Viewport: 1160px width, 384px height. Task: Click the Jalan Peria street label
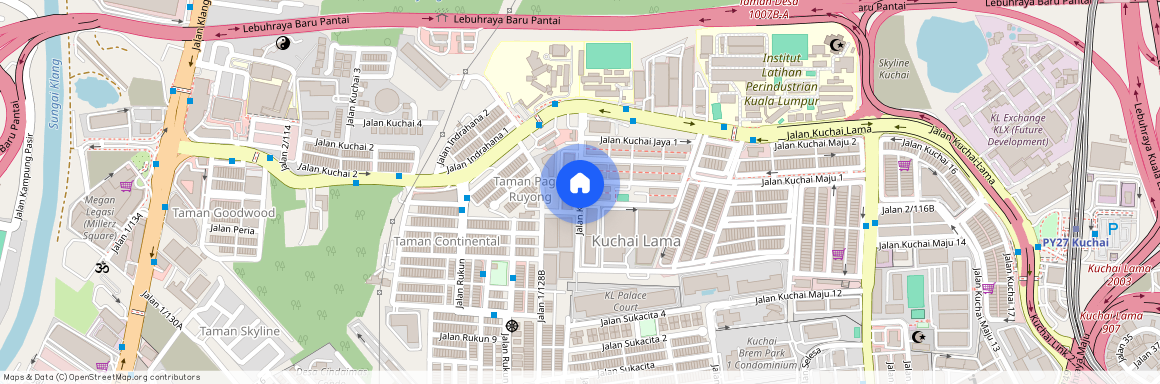[233, 229]
